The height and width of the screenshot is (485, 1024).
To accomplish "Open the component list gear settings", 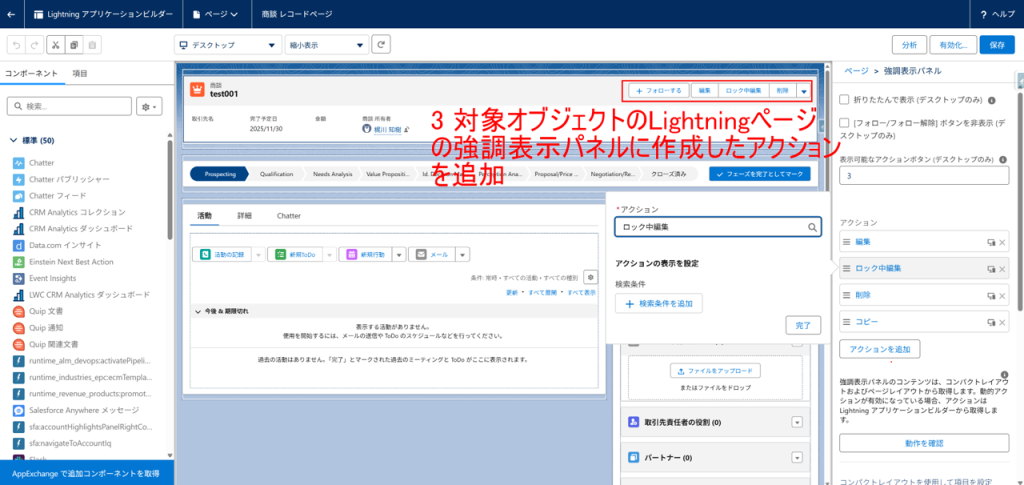I will click(150, 106).
